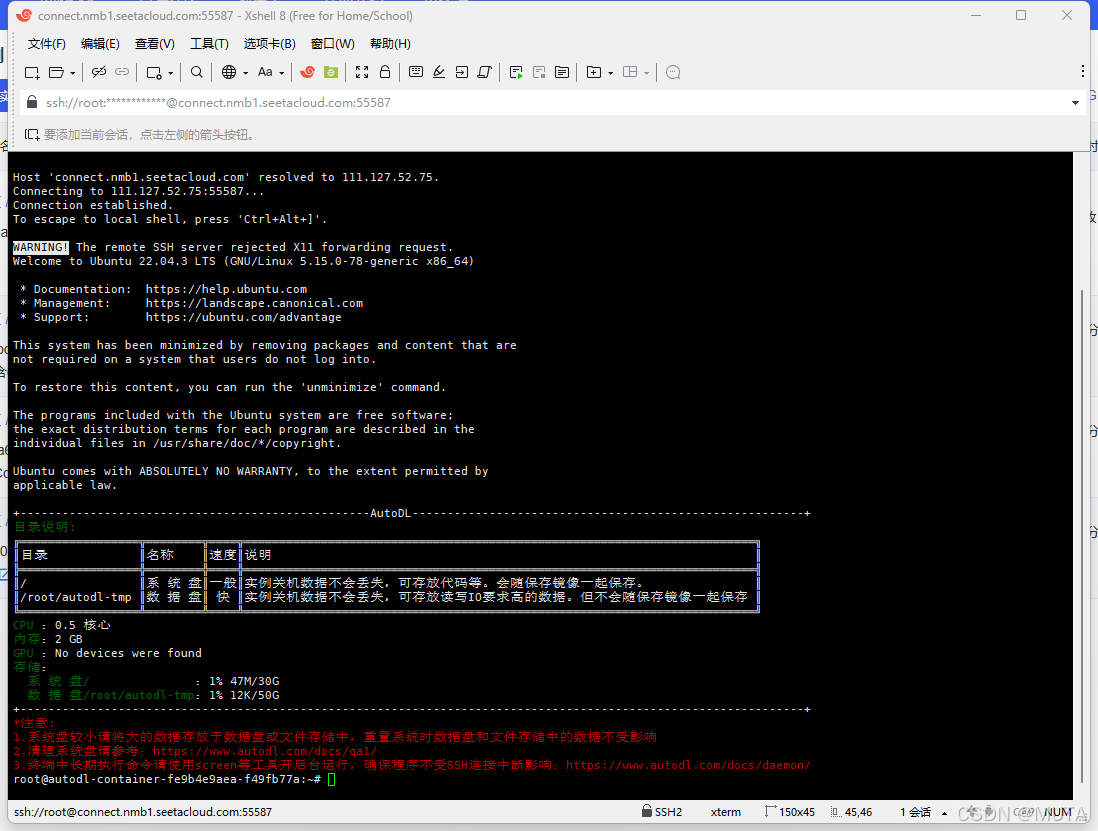Expand the address bar history dropdown
1098x831 pixels.
tap(1076, 103)
